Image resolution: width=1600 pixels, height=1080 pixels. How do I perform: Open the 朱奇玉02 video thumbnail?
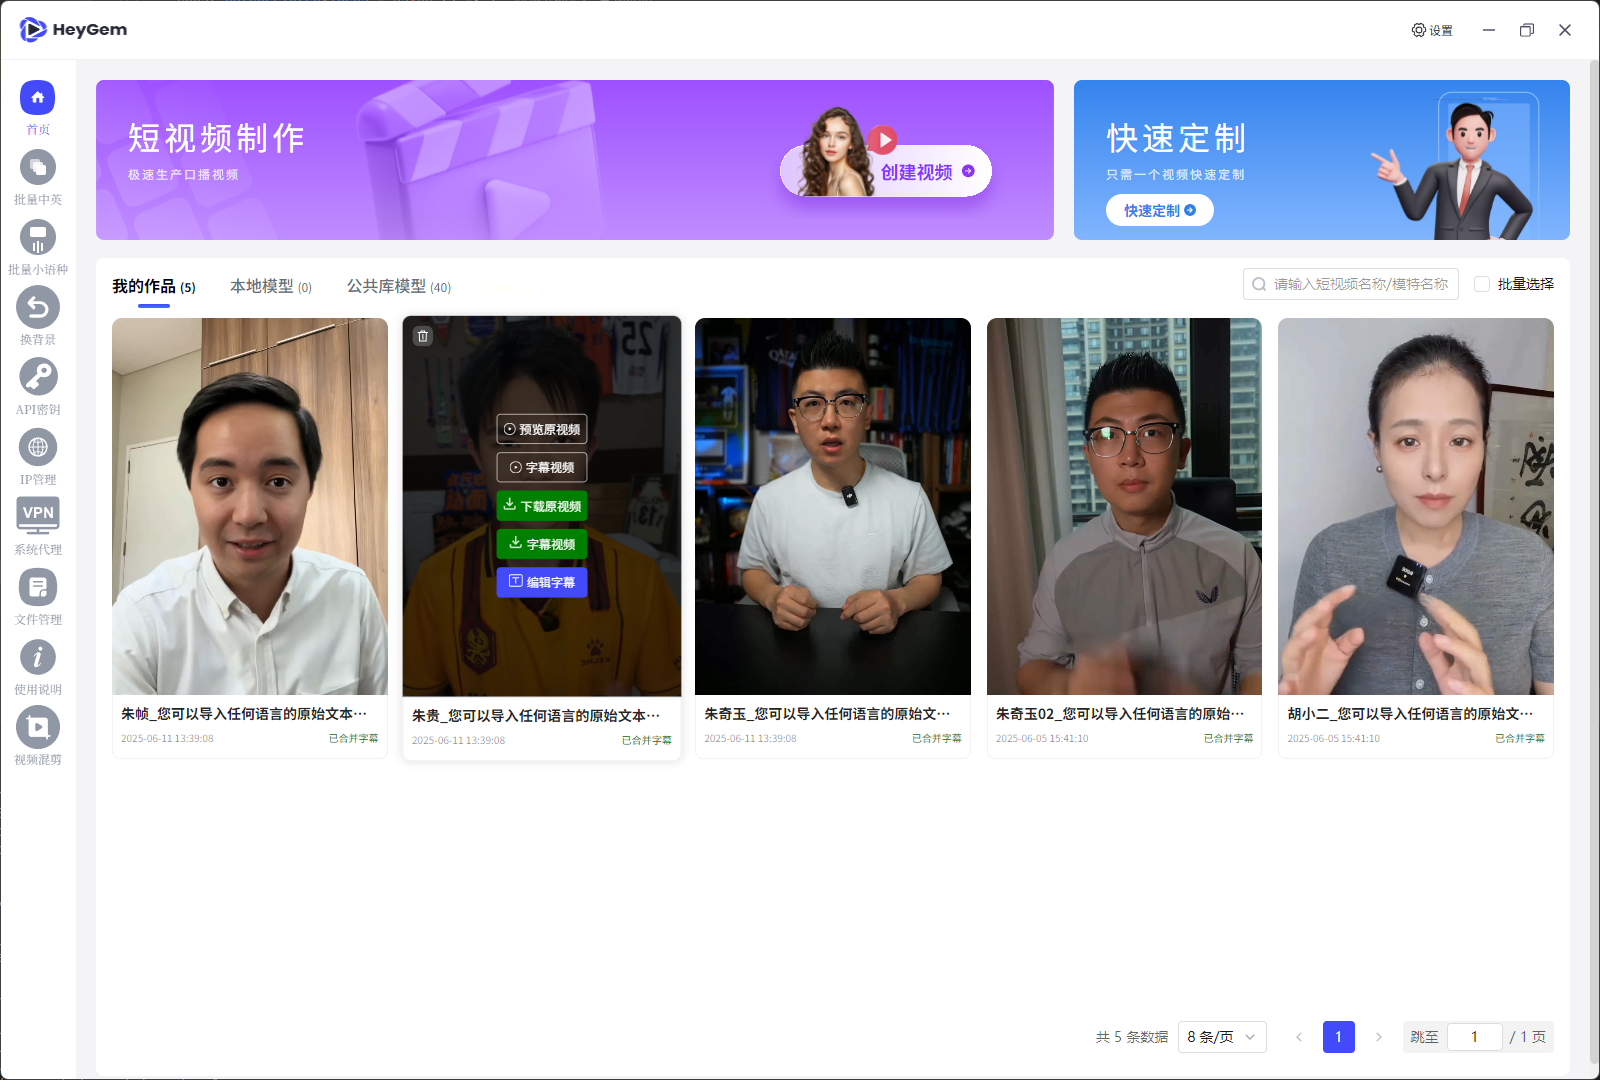click(x=1124, y=506)
